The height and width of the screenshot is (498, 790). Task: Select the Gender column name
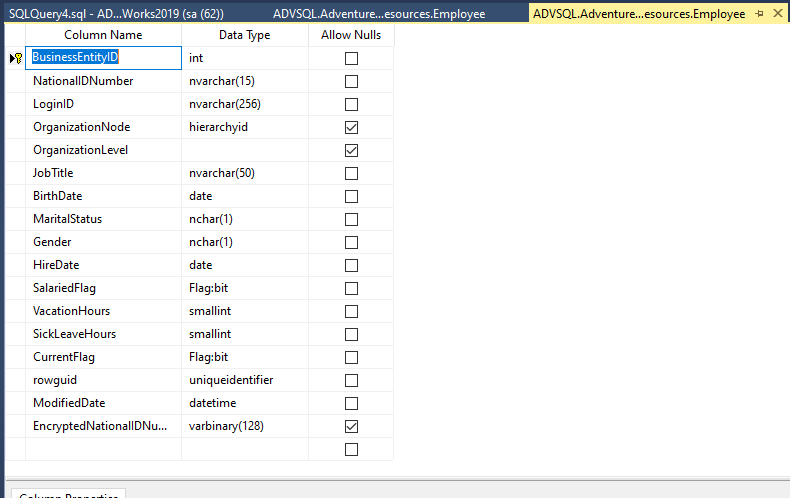(103, 242)
